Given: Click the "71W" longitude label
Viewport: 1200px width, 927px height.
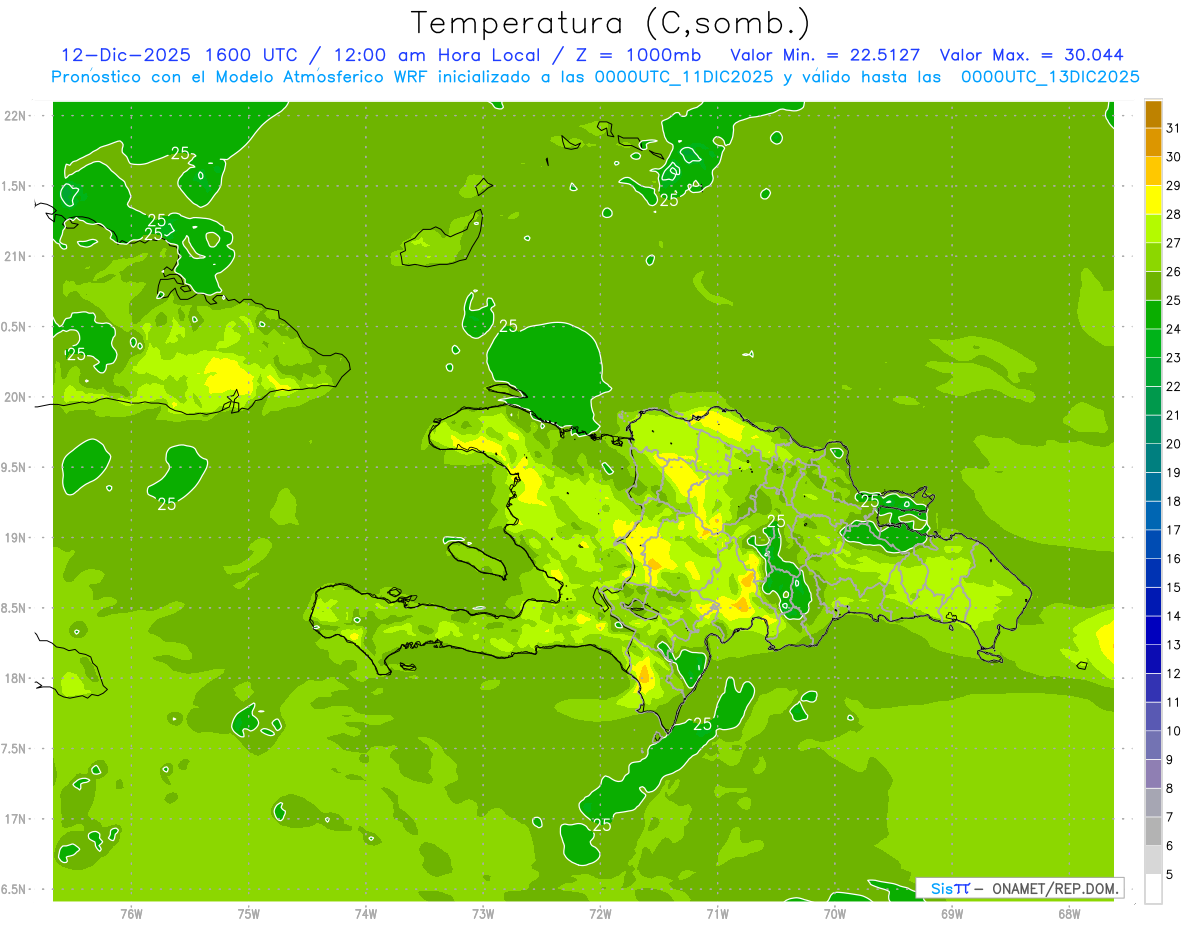Looking at the screenshot, I should pos(717,913).
